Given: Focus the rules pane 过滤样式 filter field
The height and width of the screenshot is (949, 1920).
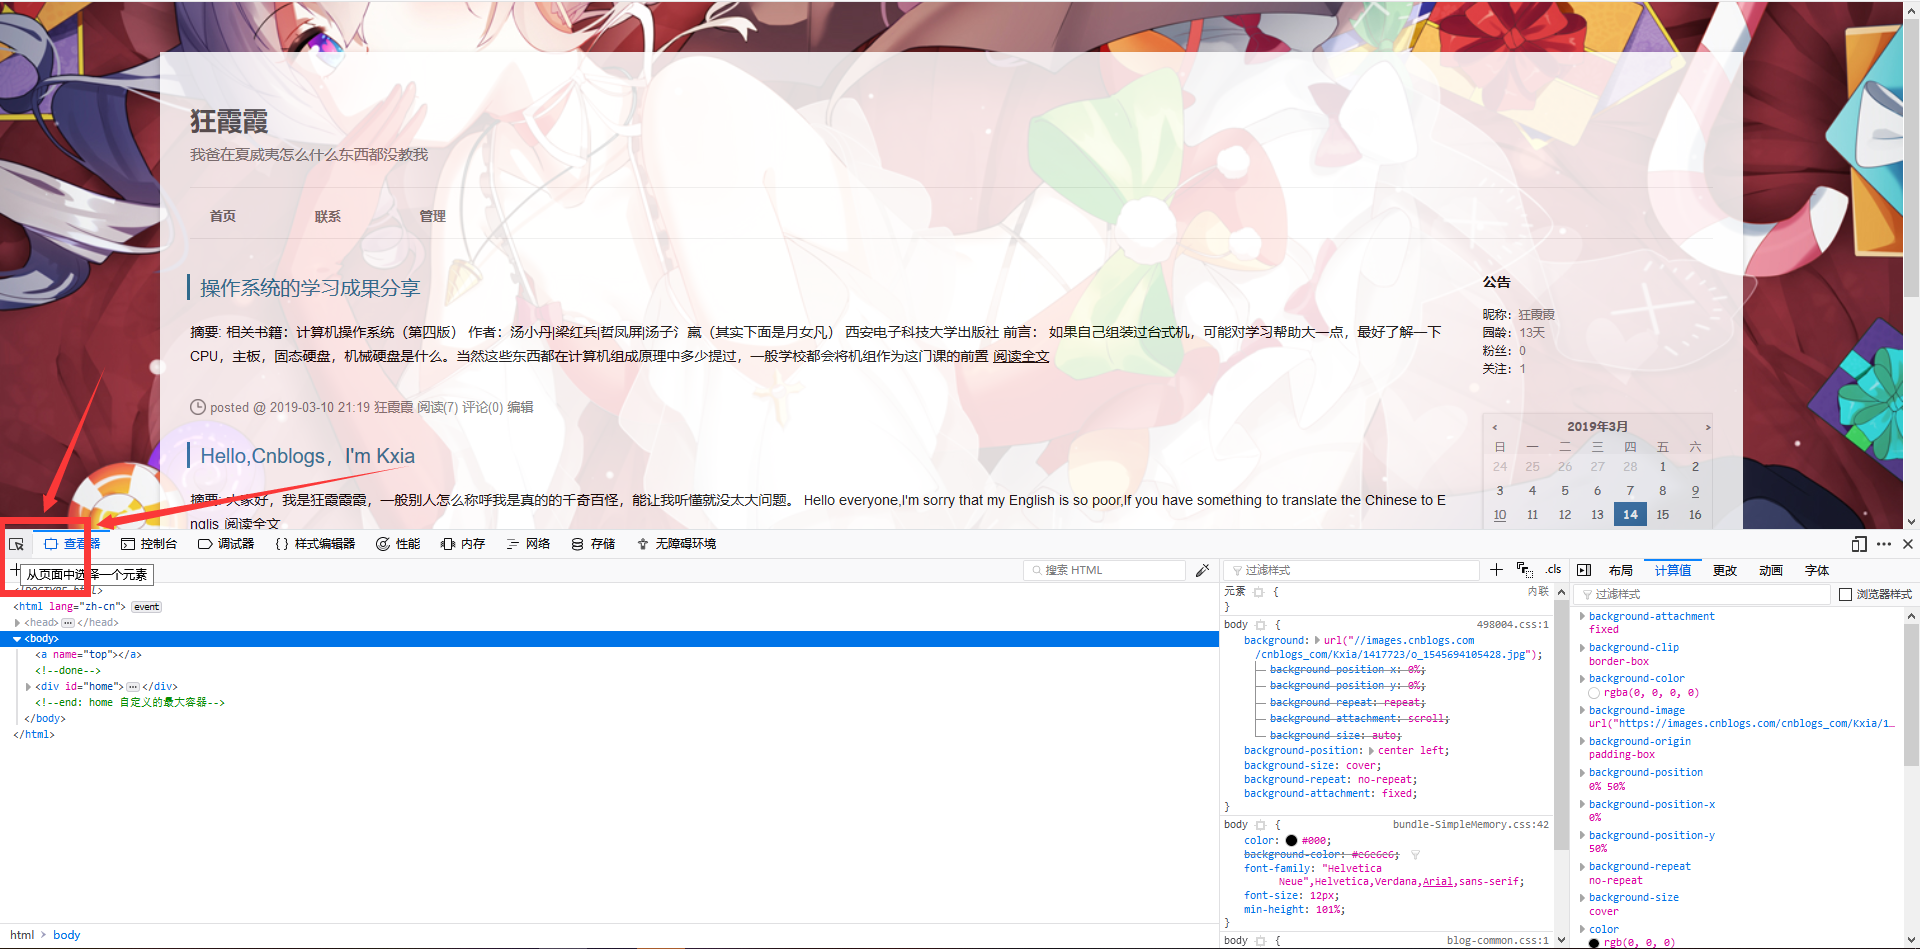Looking at the screenshot, I should (1352, 570).
